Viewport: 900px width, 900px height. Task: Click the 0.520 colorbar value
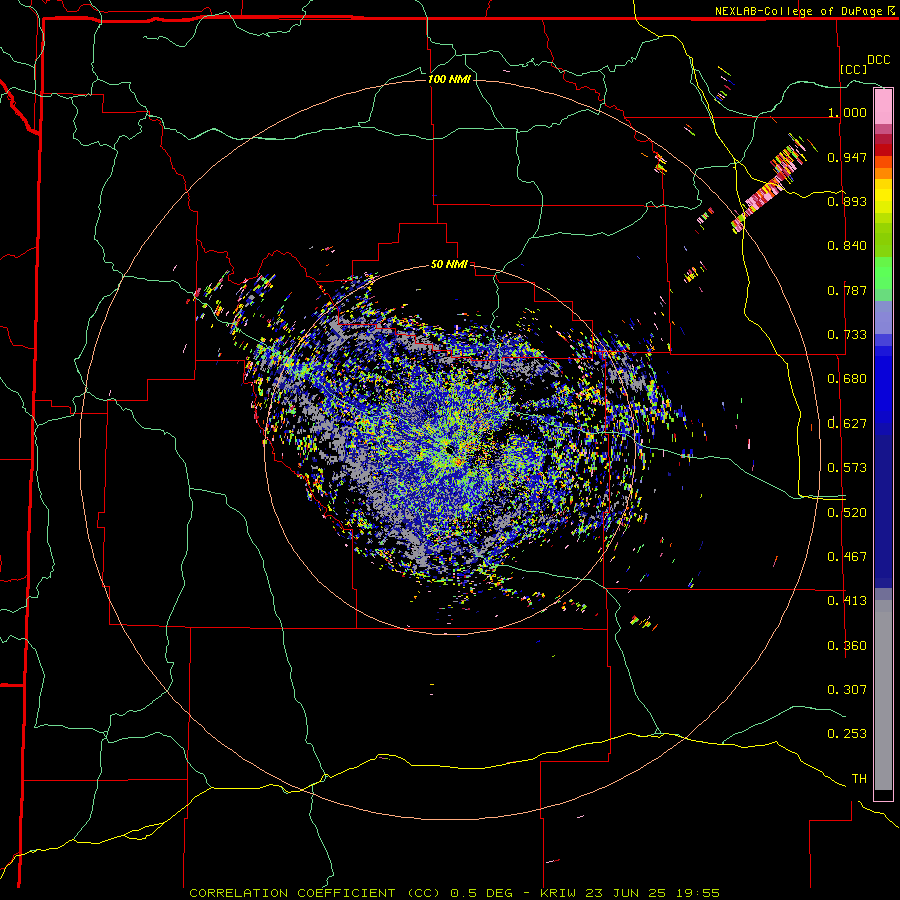point(847,513)
